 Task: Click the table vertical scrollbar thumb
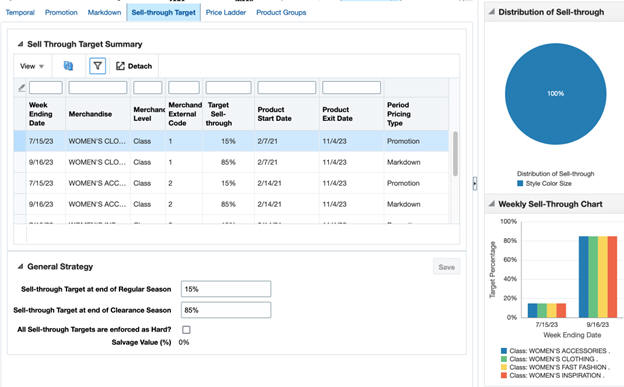click(x=455, y=153)
